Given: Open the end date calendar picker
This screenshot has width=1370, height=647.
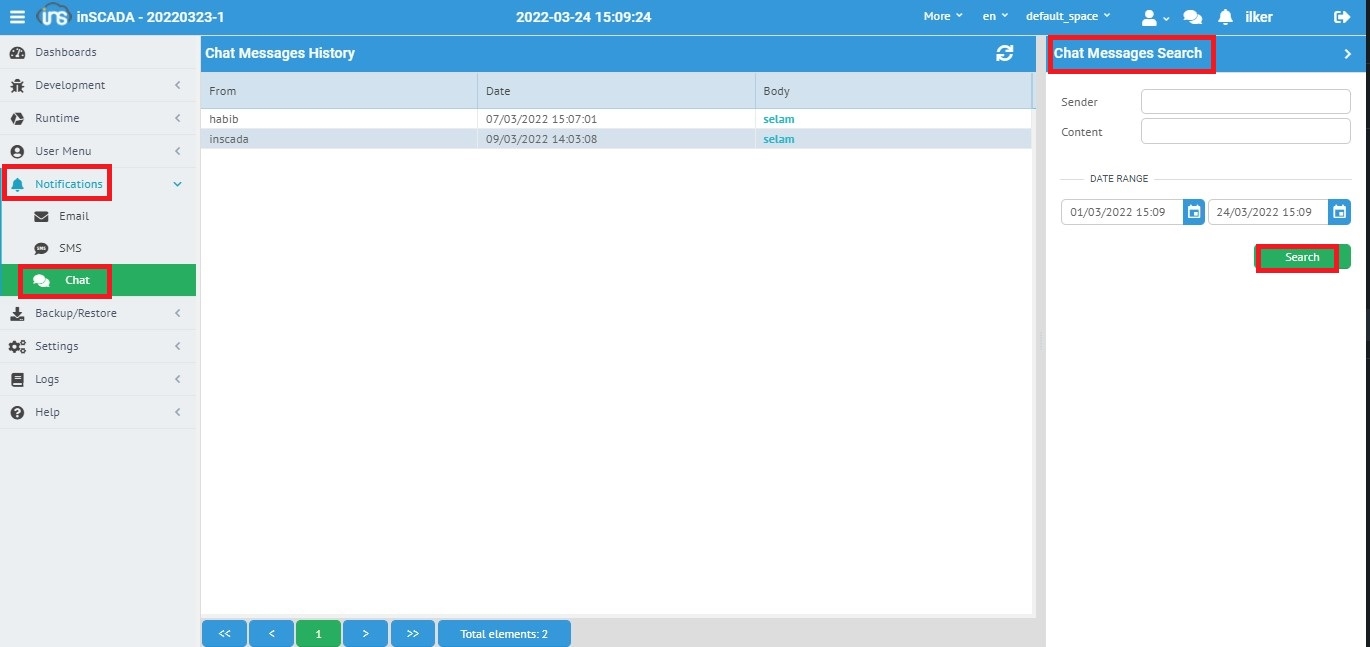Looking at the screenshot, I should pyautogui.click(x=1340, y=212).
